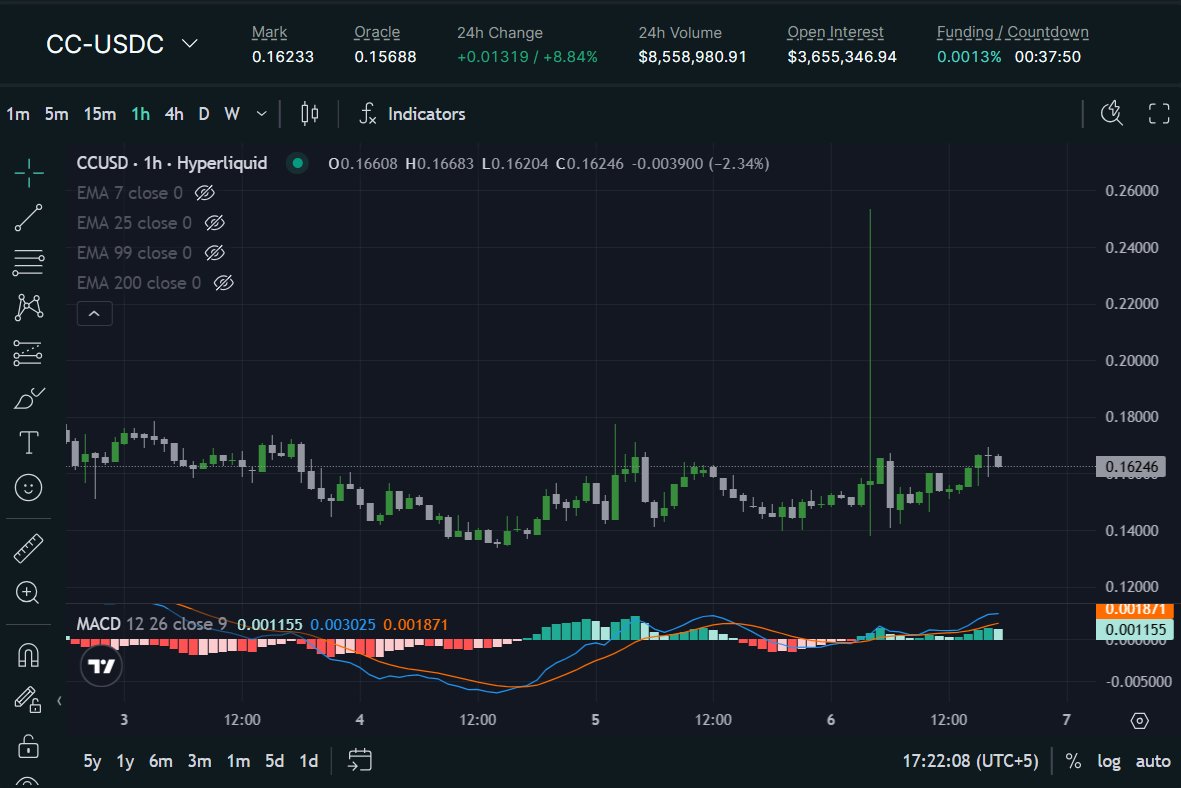Click the 0.001155 MACD histogram axis label
Viewport: 1181px width, 788px height.
click(x=1135, y=629)
